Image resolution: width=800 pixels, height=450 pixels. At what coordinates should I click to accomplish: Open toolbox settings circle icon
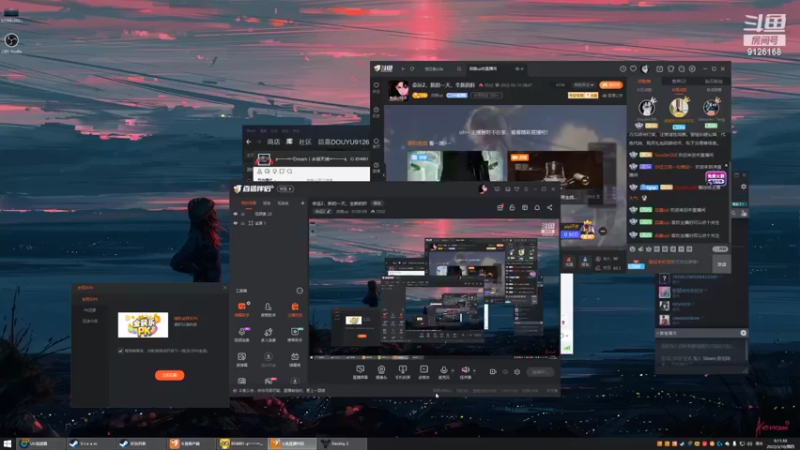(299, 290)
